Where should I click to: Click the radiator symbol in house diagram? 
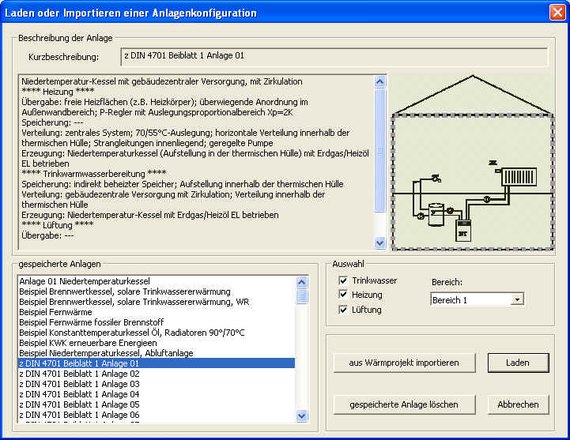[x=519, y=177]
